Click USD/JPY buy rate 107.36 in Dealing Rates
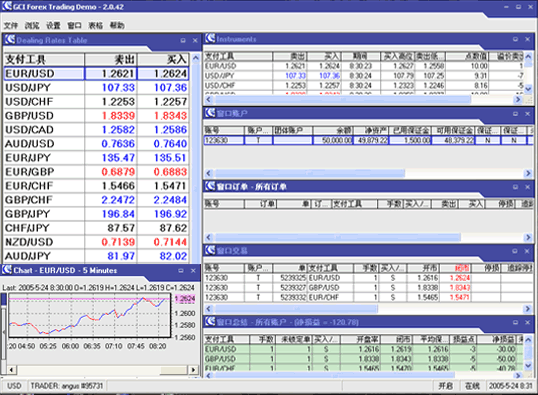The height and width of the screenshot is (395, 538). pos(171,88)
